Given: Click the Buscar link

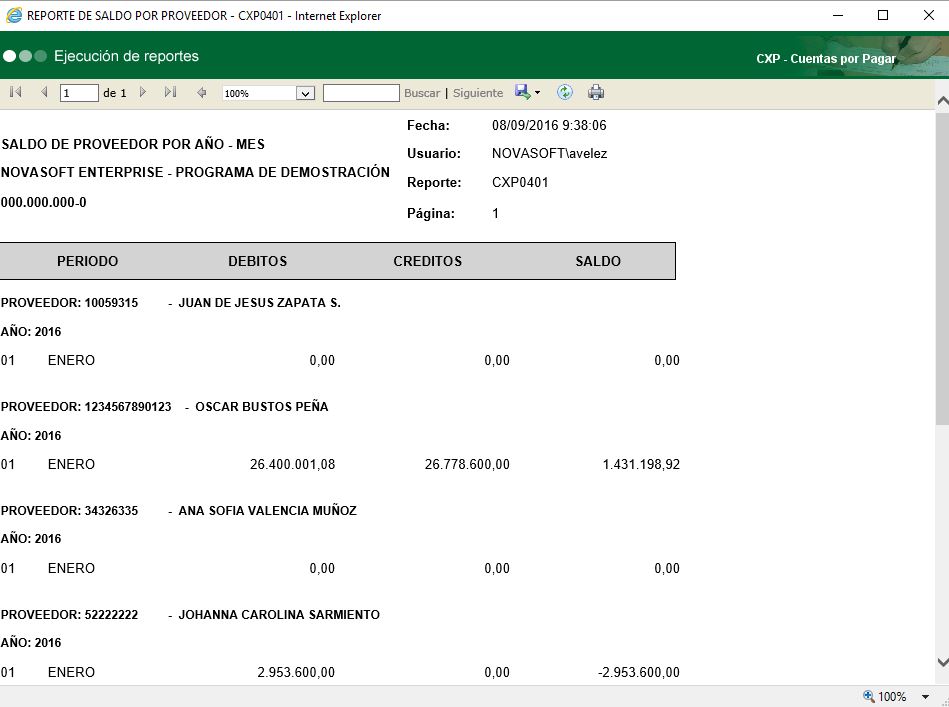Looking at the screenshot, I should tap(422, 93).
